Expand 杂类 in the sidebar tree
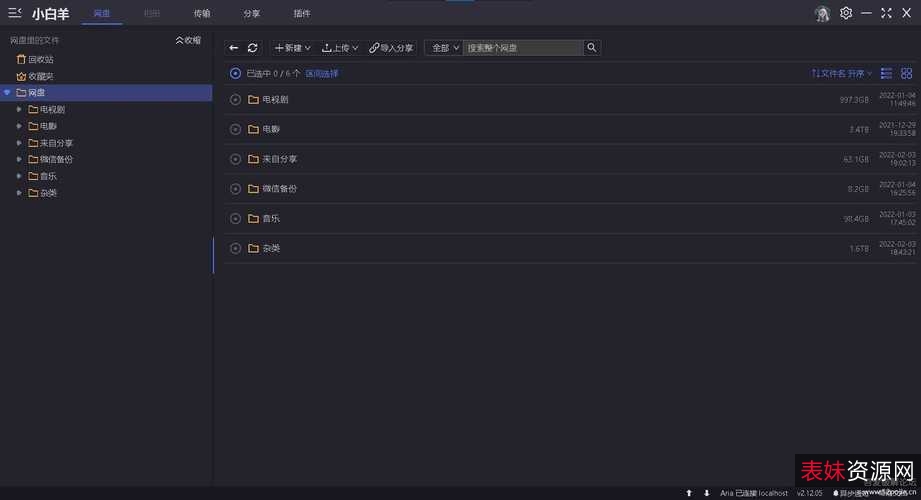 pyautogui.click(x=19, y=193)
